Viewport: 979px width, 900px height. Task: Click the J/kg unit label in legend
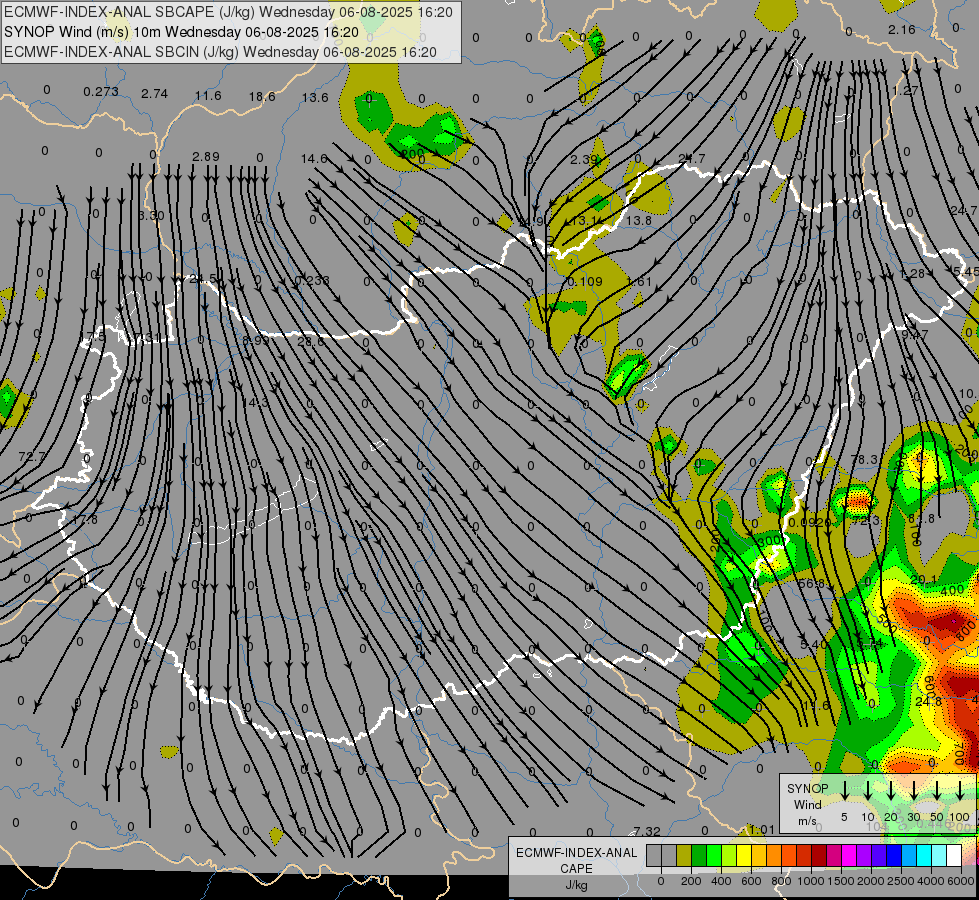tap(576, 884)
